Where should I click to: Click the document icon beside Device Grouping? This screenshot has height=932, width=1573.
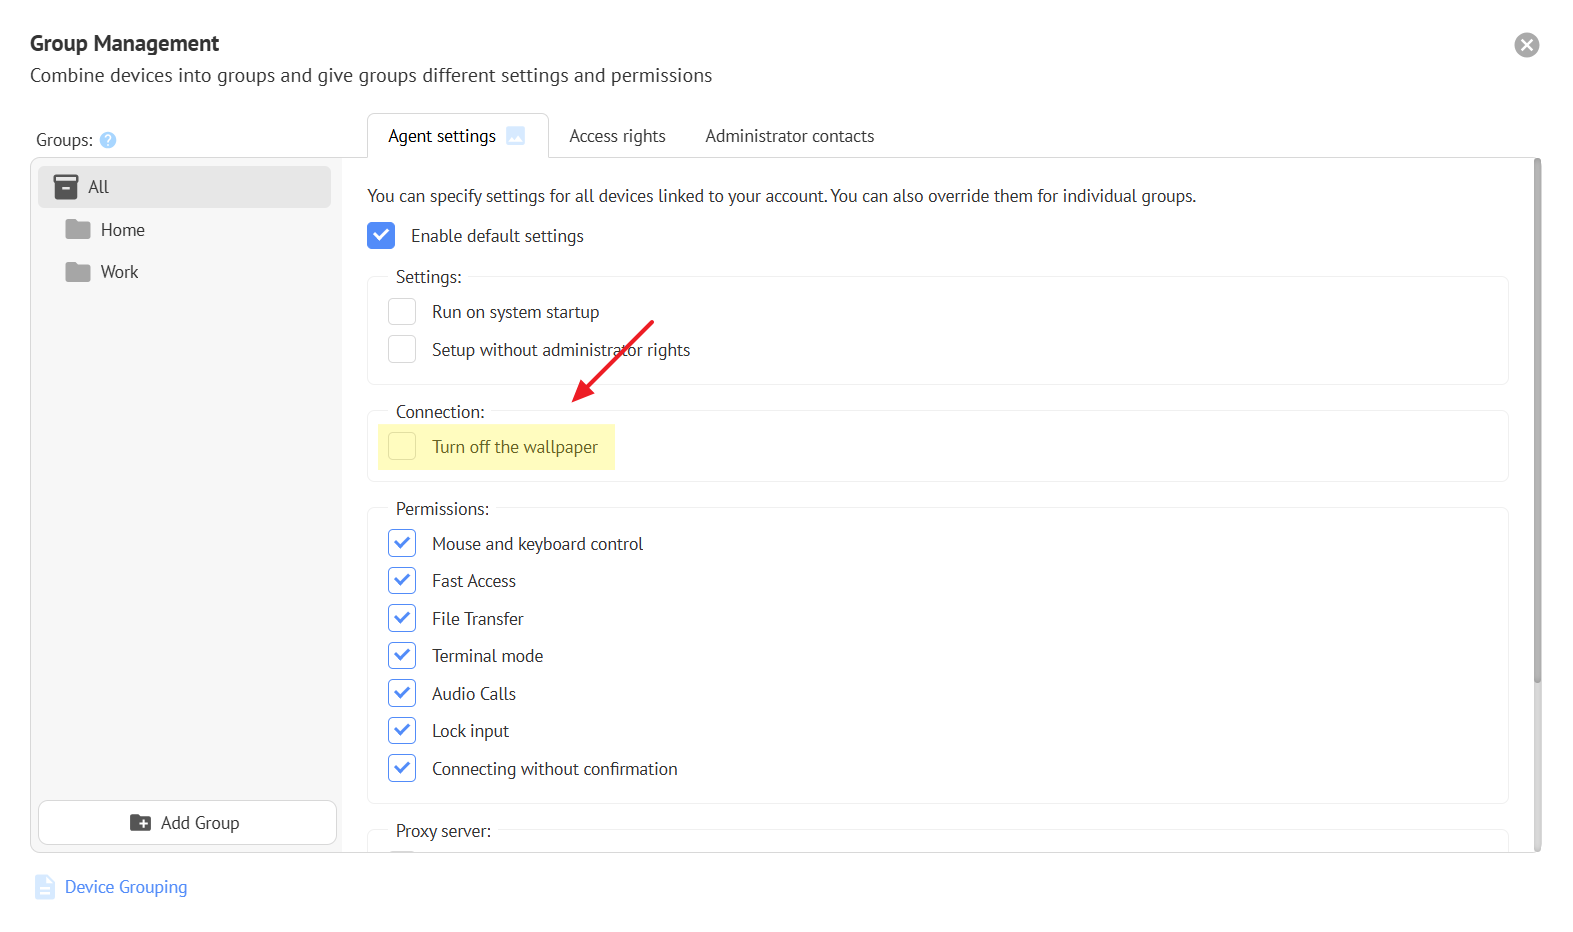pos(45,887)
